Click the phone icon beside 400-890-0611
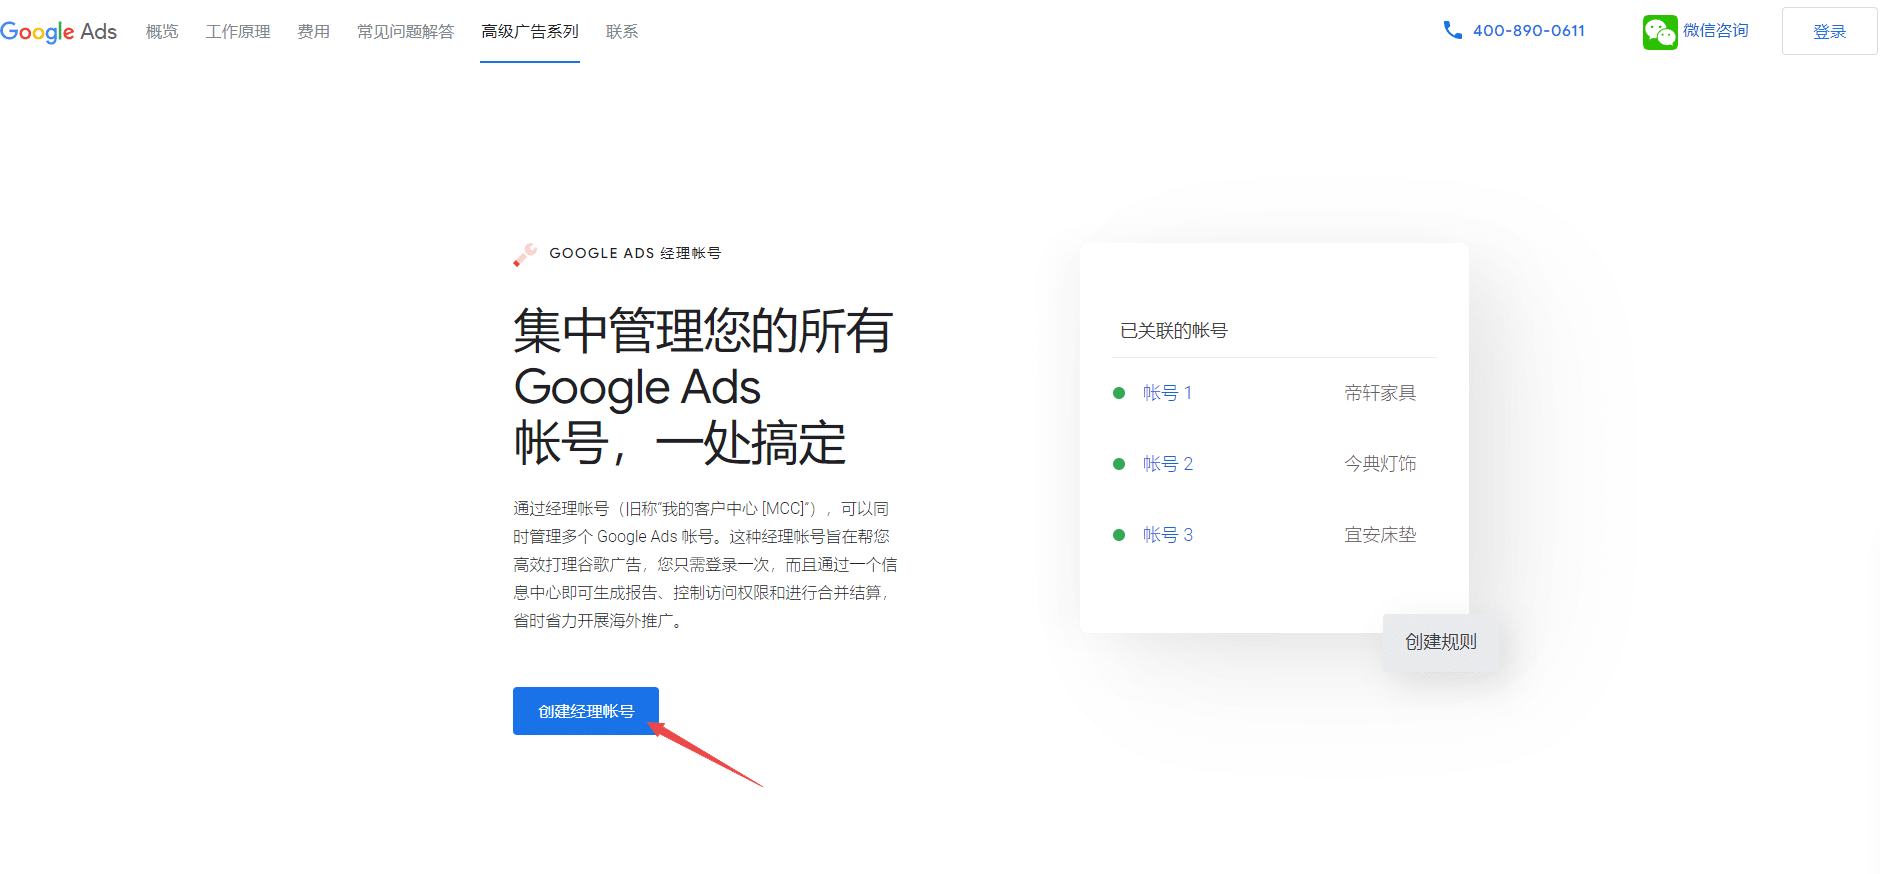Viewport: 1880px width, 874px height. pyautogui.click(x=1452, y=30)
